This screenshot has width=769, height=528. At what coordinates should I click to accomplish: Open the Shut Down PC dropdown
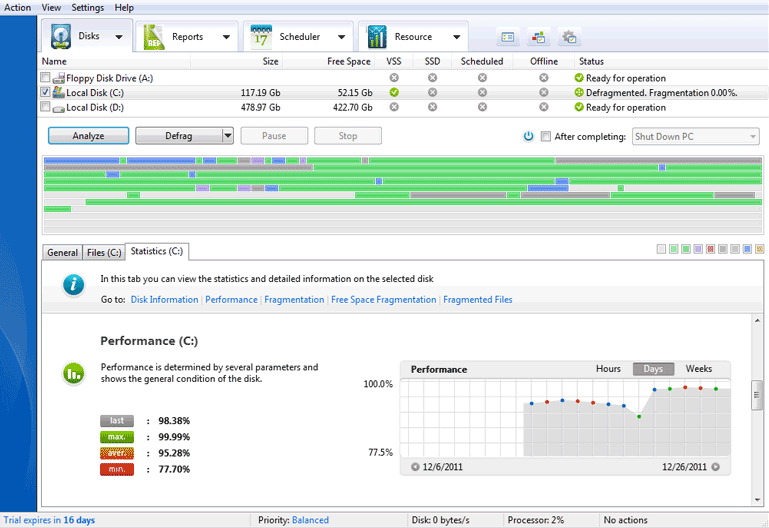(695, 136)
